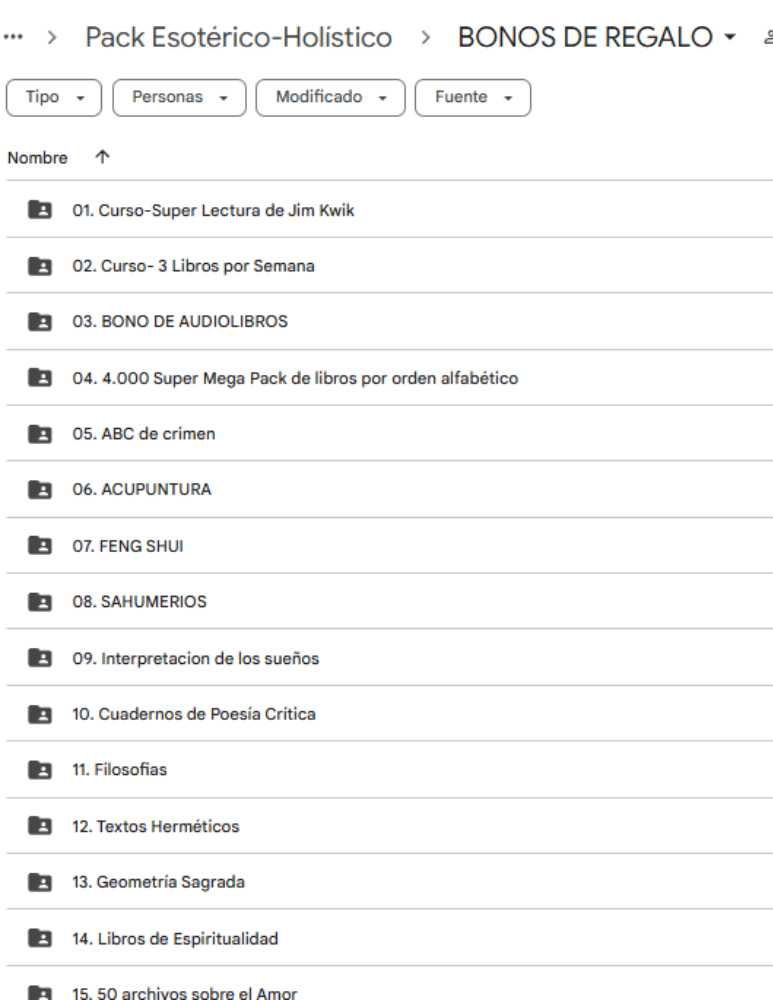Open the Personas filter dropdown
Screen dimensions: 773x1000
coord(179,98)
